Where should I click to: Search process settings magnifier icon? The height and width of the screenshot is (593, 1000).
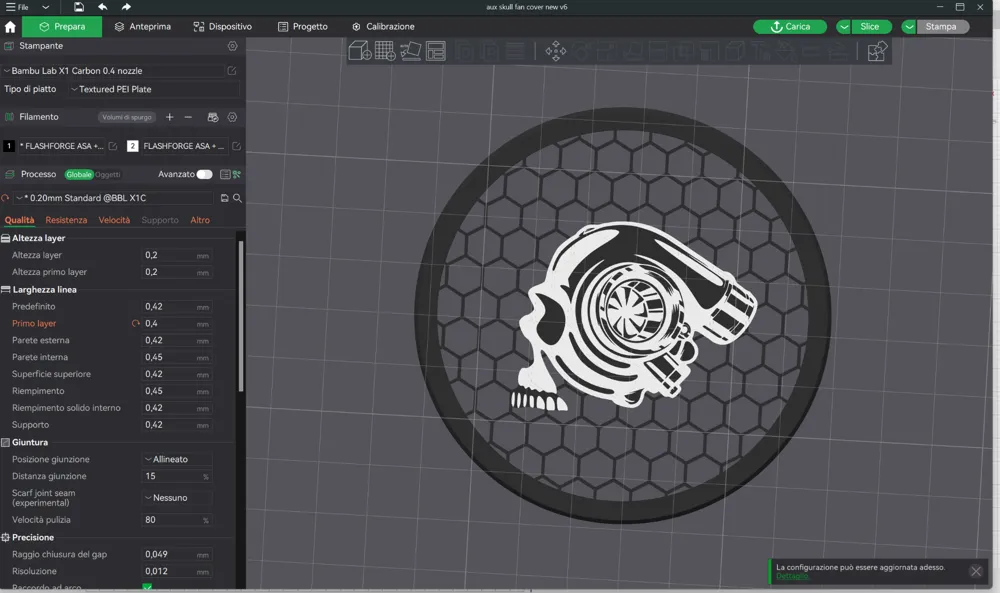coord(237,198)
